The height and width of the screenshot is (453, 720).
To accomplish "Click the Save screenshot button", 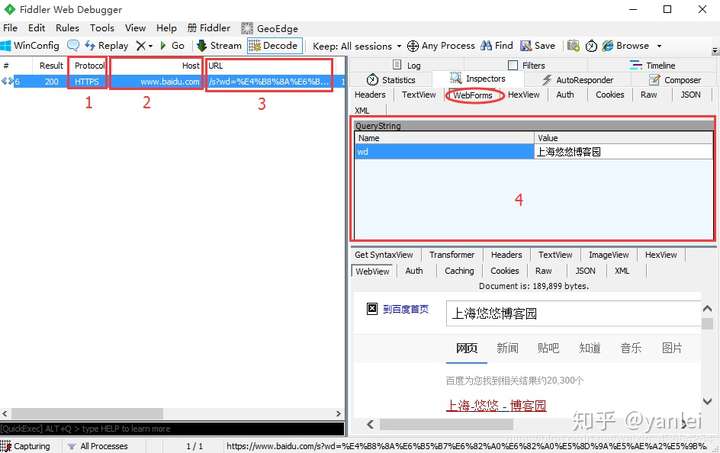I will tap(538, 46).
